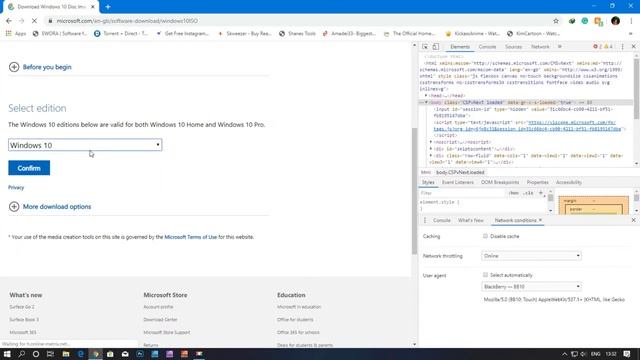Open the Edge browser taskbar icon
This screenshot has width=640, height=360.
pos(80,354)
